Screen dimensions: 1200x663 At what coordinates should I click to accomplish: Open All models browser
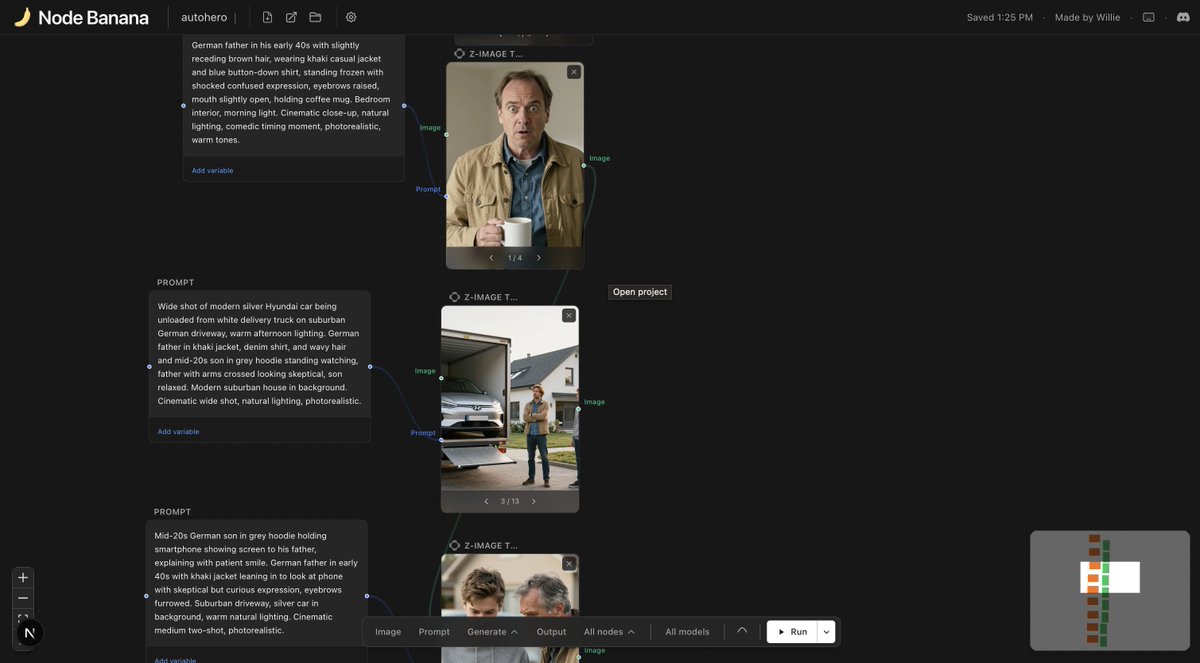click(x=688, y=632)
